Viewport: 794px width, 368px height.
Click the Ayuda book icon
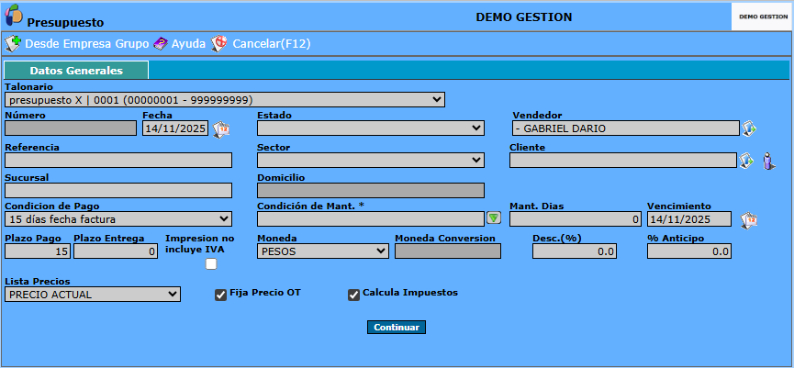[x=161, y=44]
